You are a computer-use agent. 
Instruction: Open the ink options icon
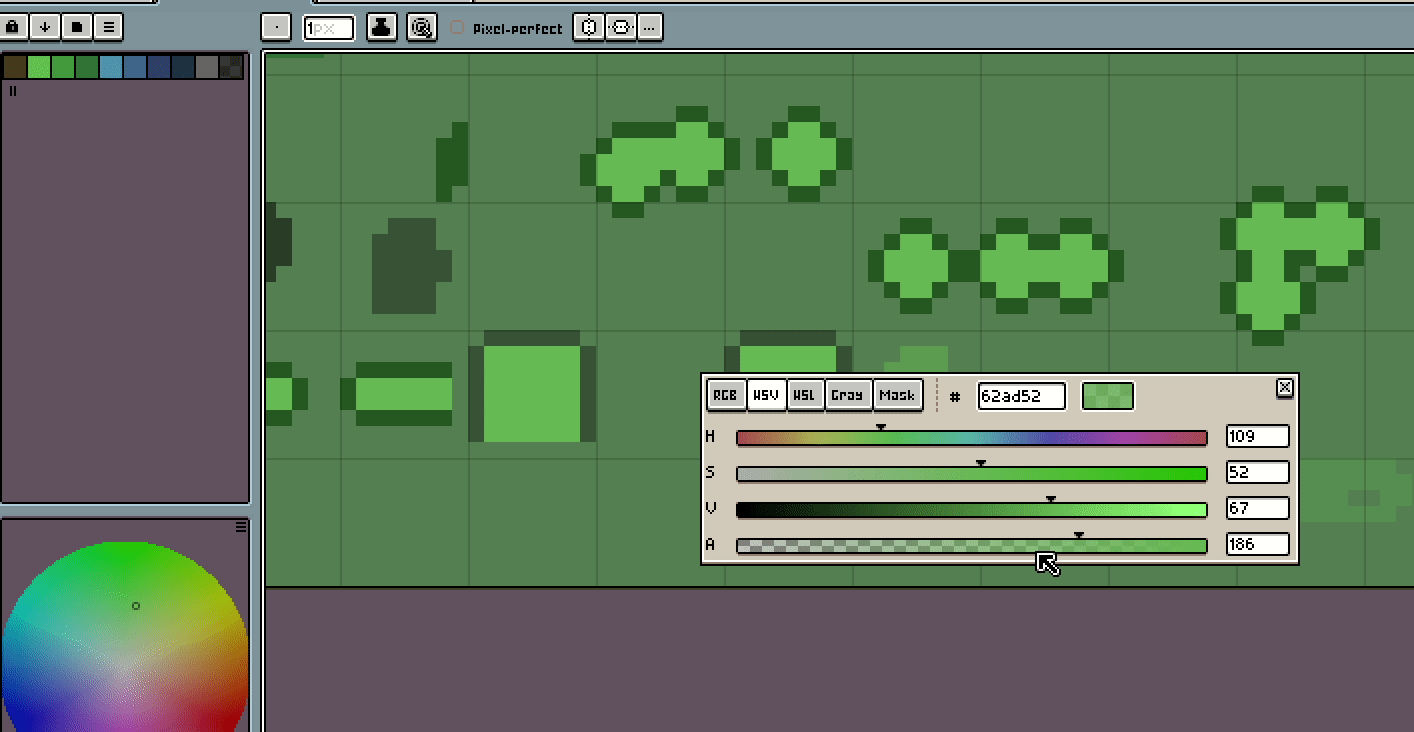click(381, 27)
